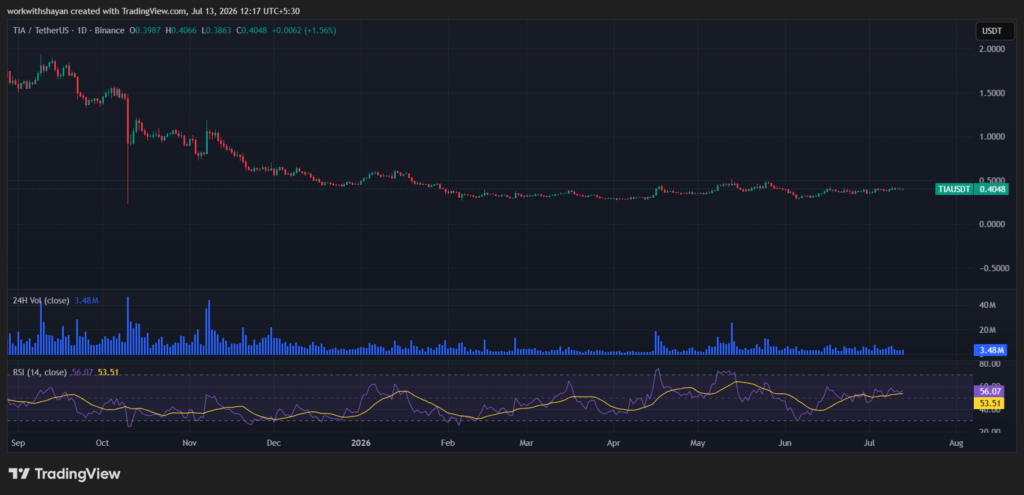Click the Dec label on time axis
The height and width of the screenshot is (495, 1024).
point(274,443)
